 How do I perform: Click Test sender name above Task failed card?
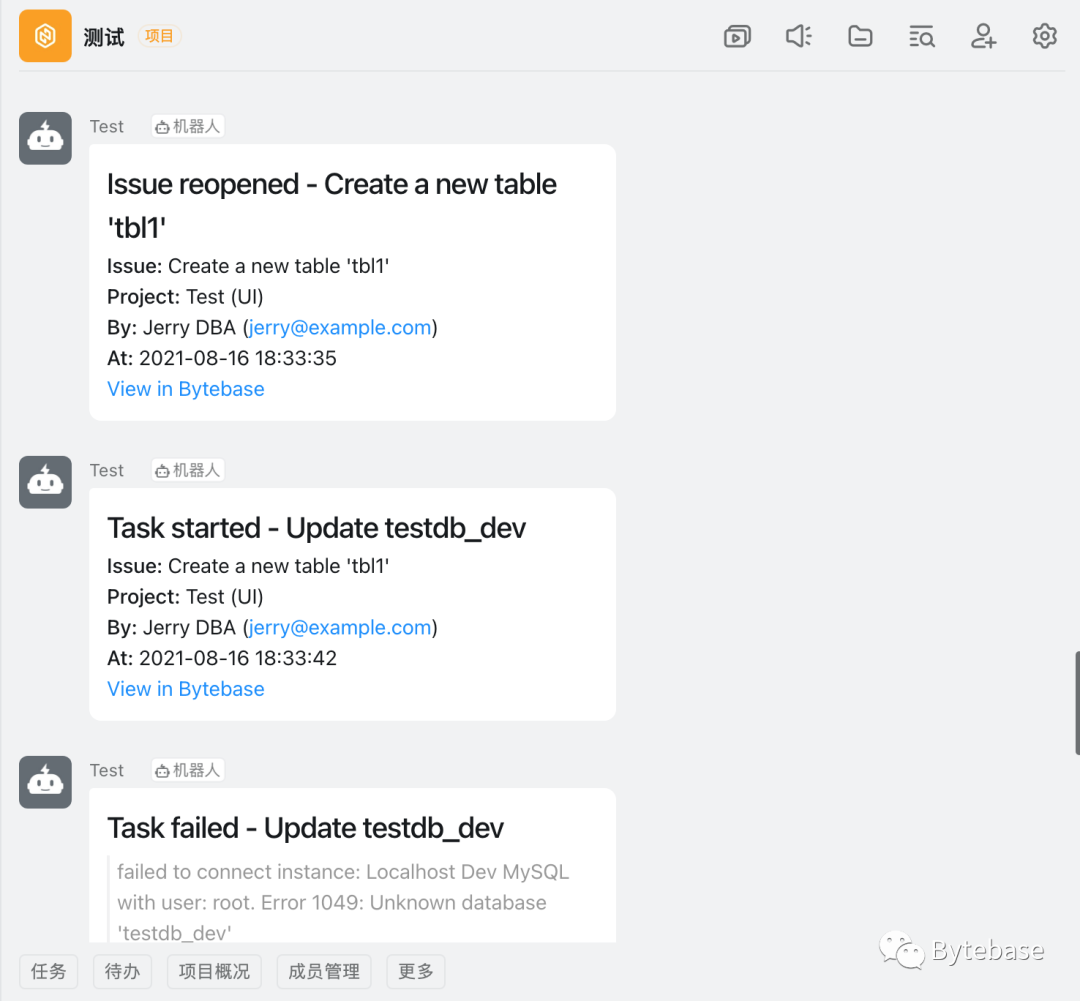coord(107,770)
